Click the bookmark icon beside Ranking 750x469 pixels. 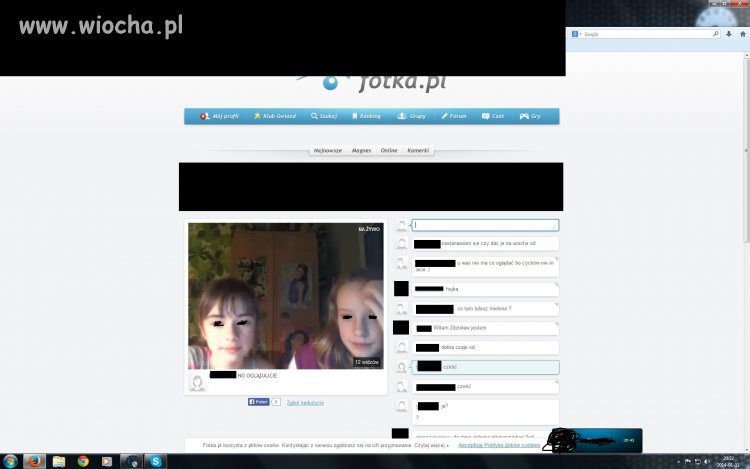[355, 116]
